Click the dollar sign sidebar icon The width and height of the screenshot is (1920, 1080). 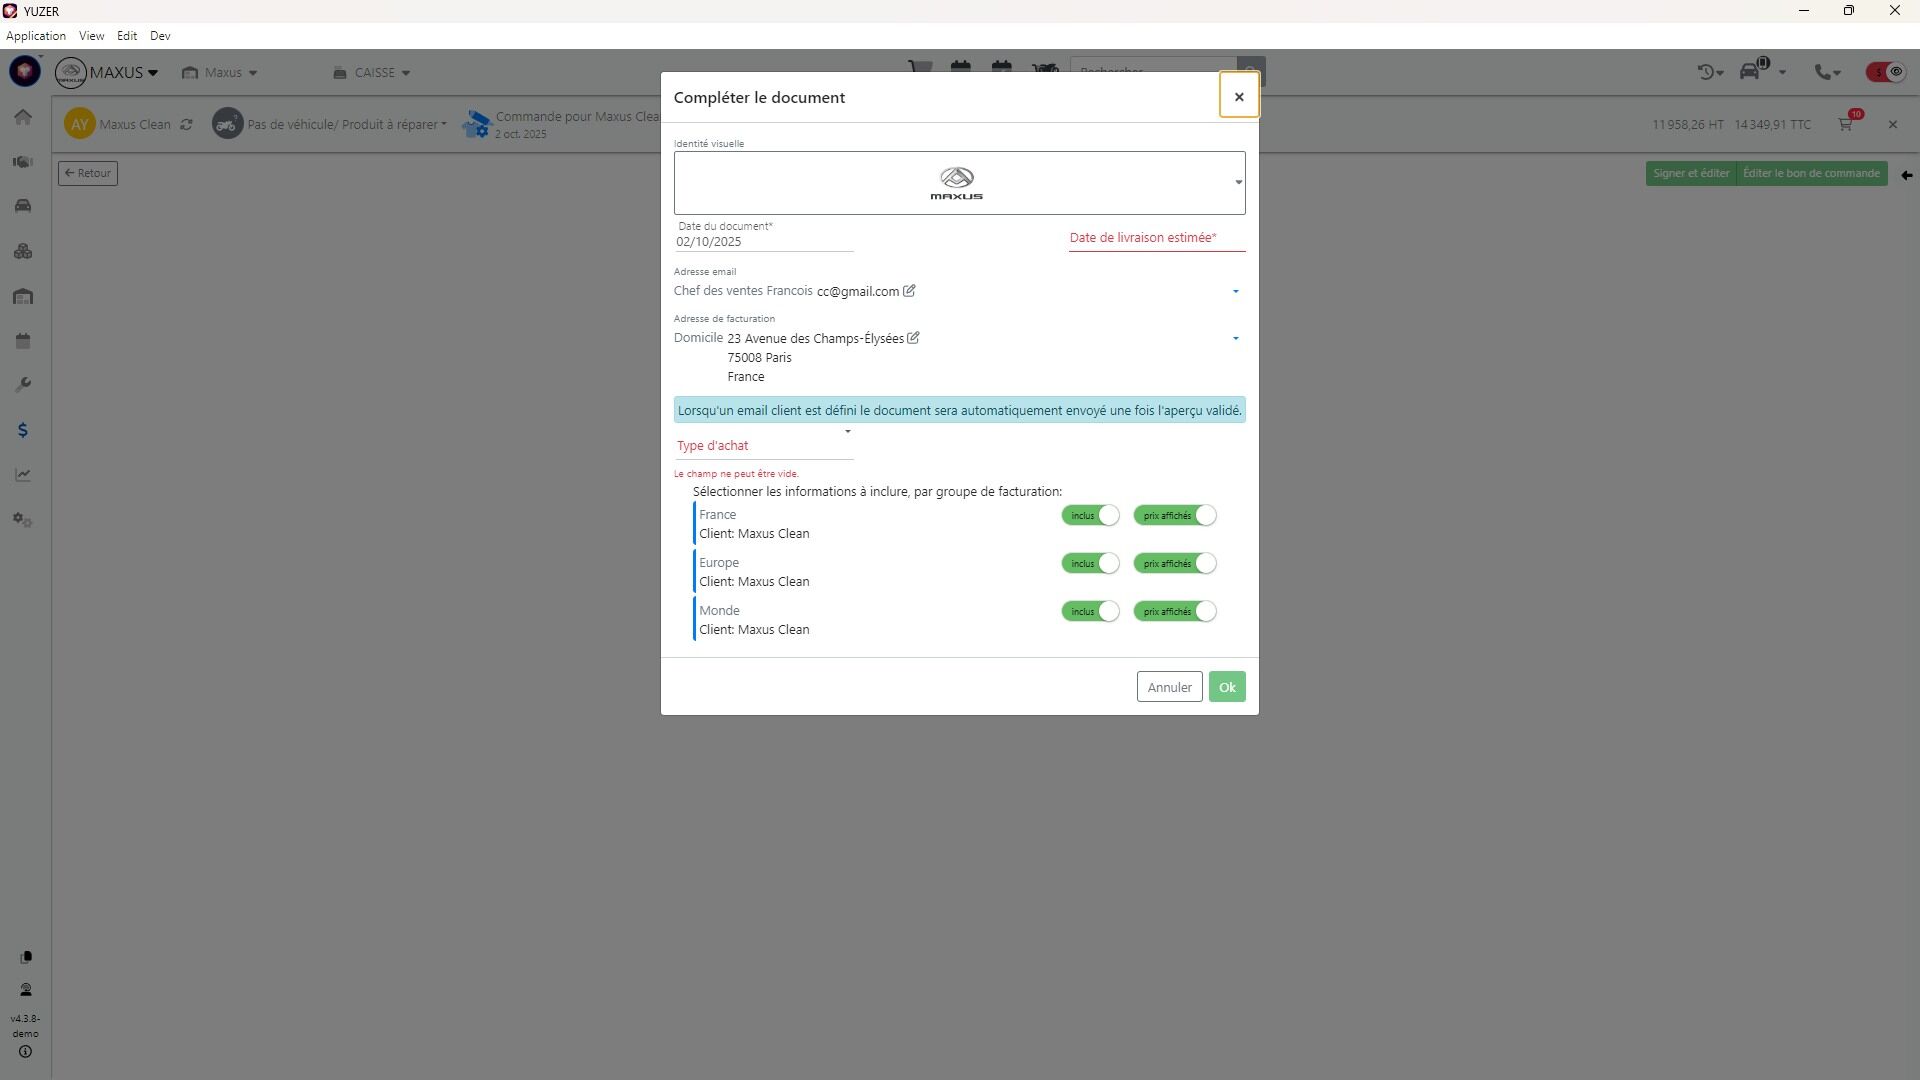click(x=23, y=430)
